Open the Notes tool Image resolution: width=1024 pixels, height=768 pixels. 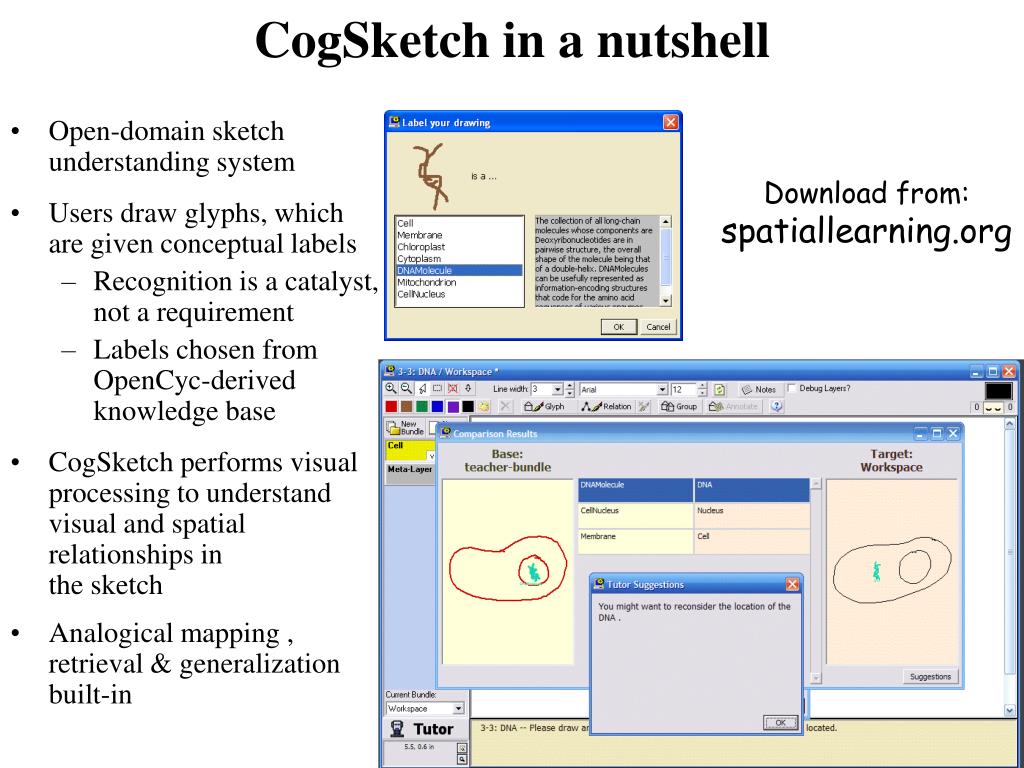tap(758, 389)
